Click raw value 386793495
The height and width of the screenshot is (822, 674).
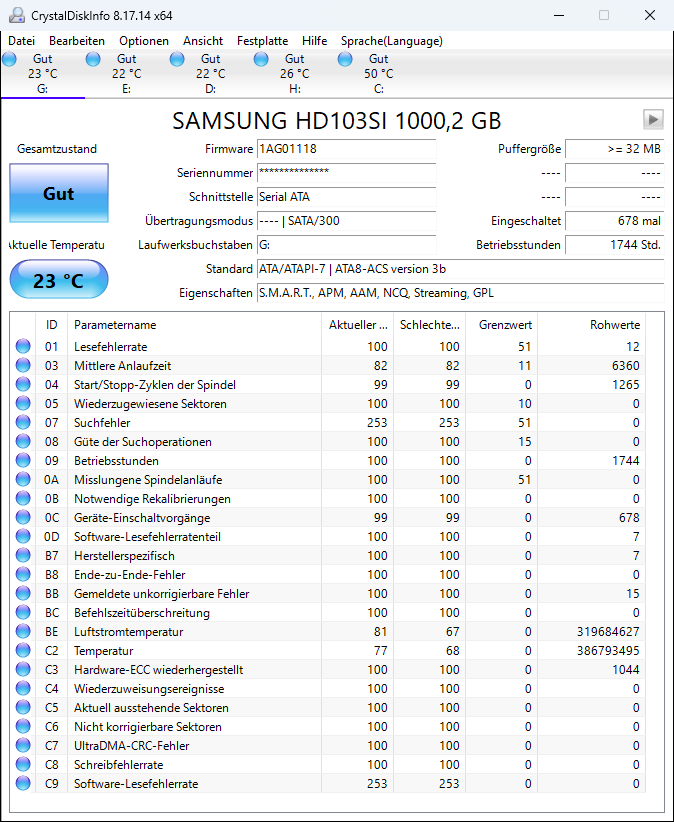(x=608, y=651)
